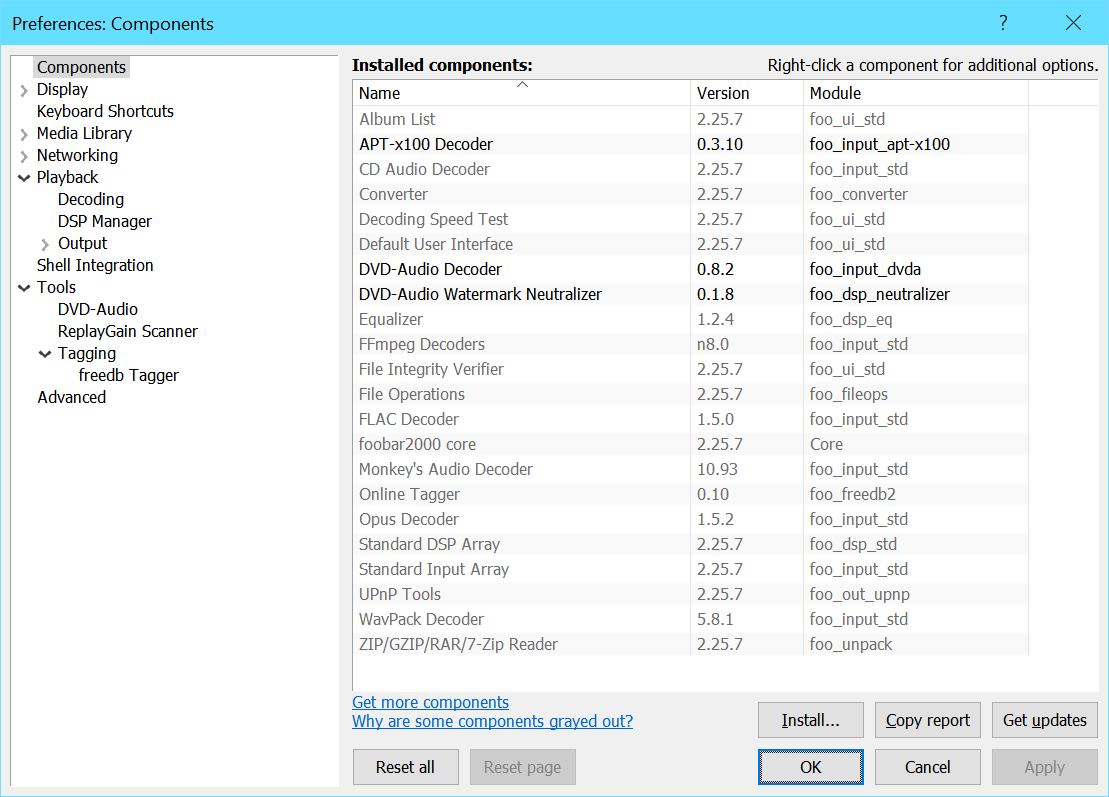Expand the Media Library node

pos(24,134)
